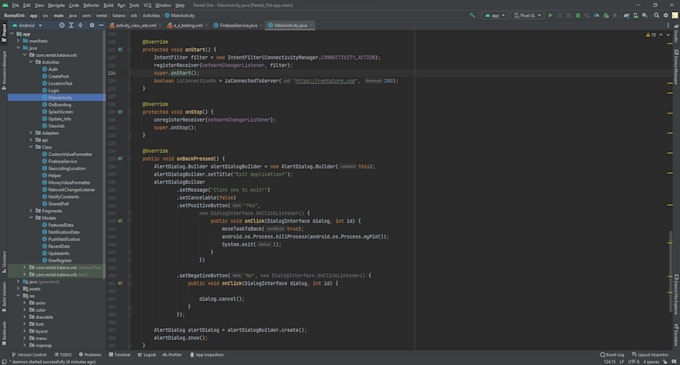Open the Profiler tool window
680x365 pixels.
172,355
